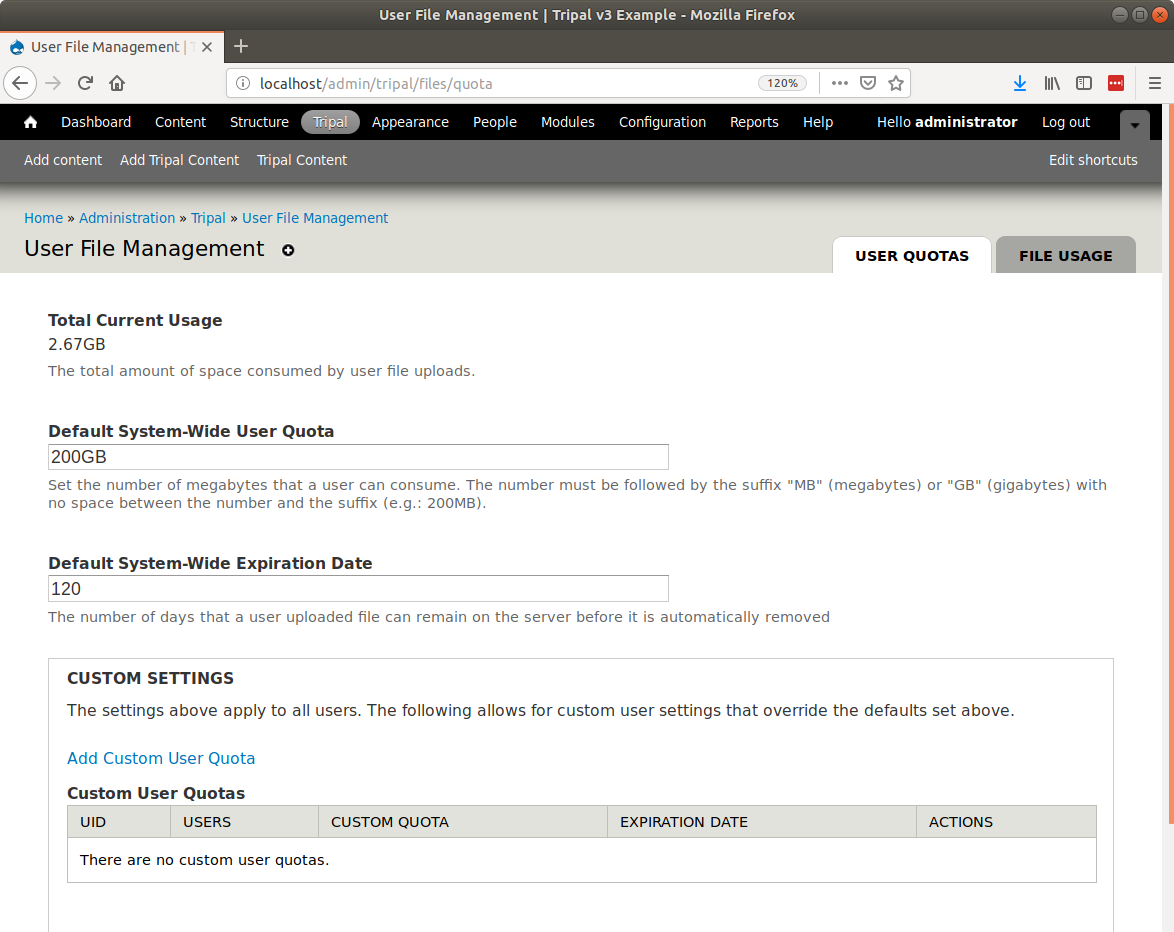Go back to the previous page
This screenshot has height=932, width=1174.
point(20,83)
